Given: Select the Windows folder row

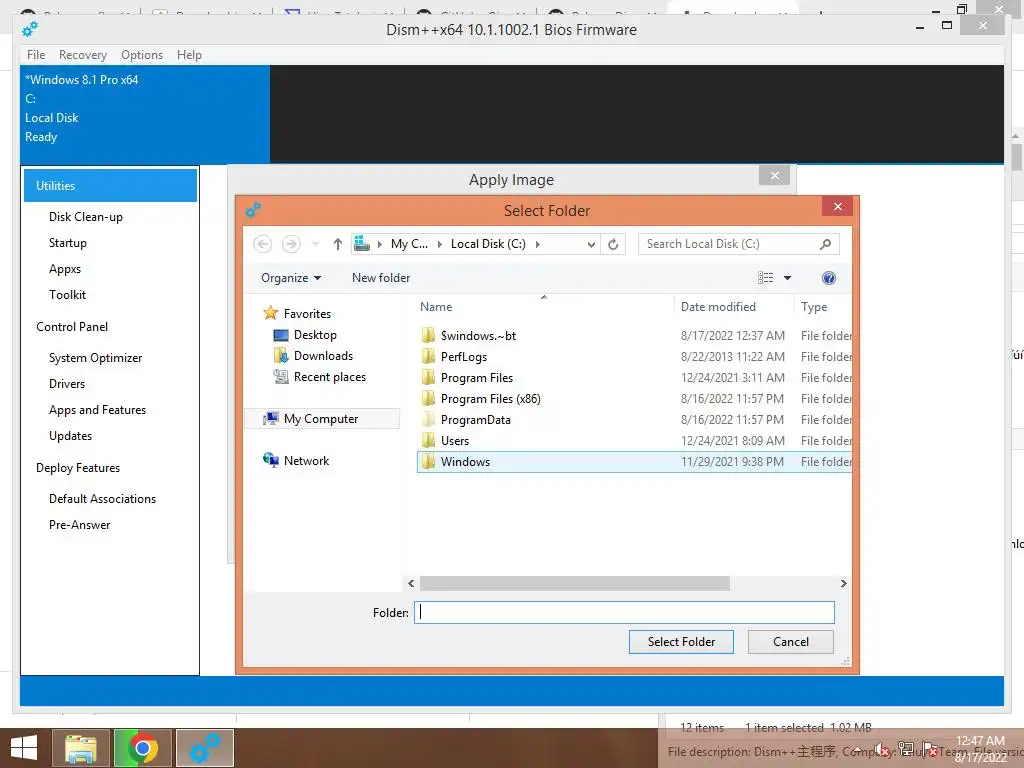Looking at the screenshot, I should pyautogui.click(x=634, y=462).
